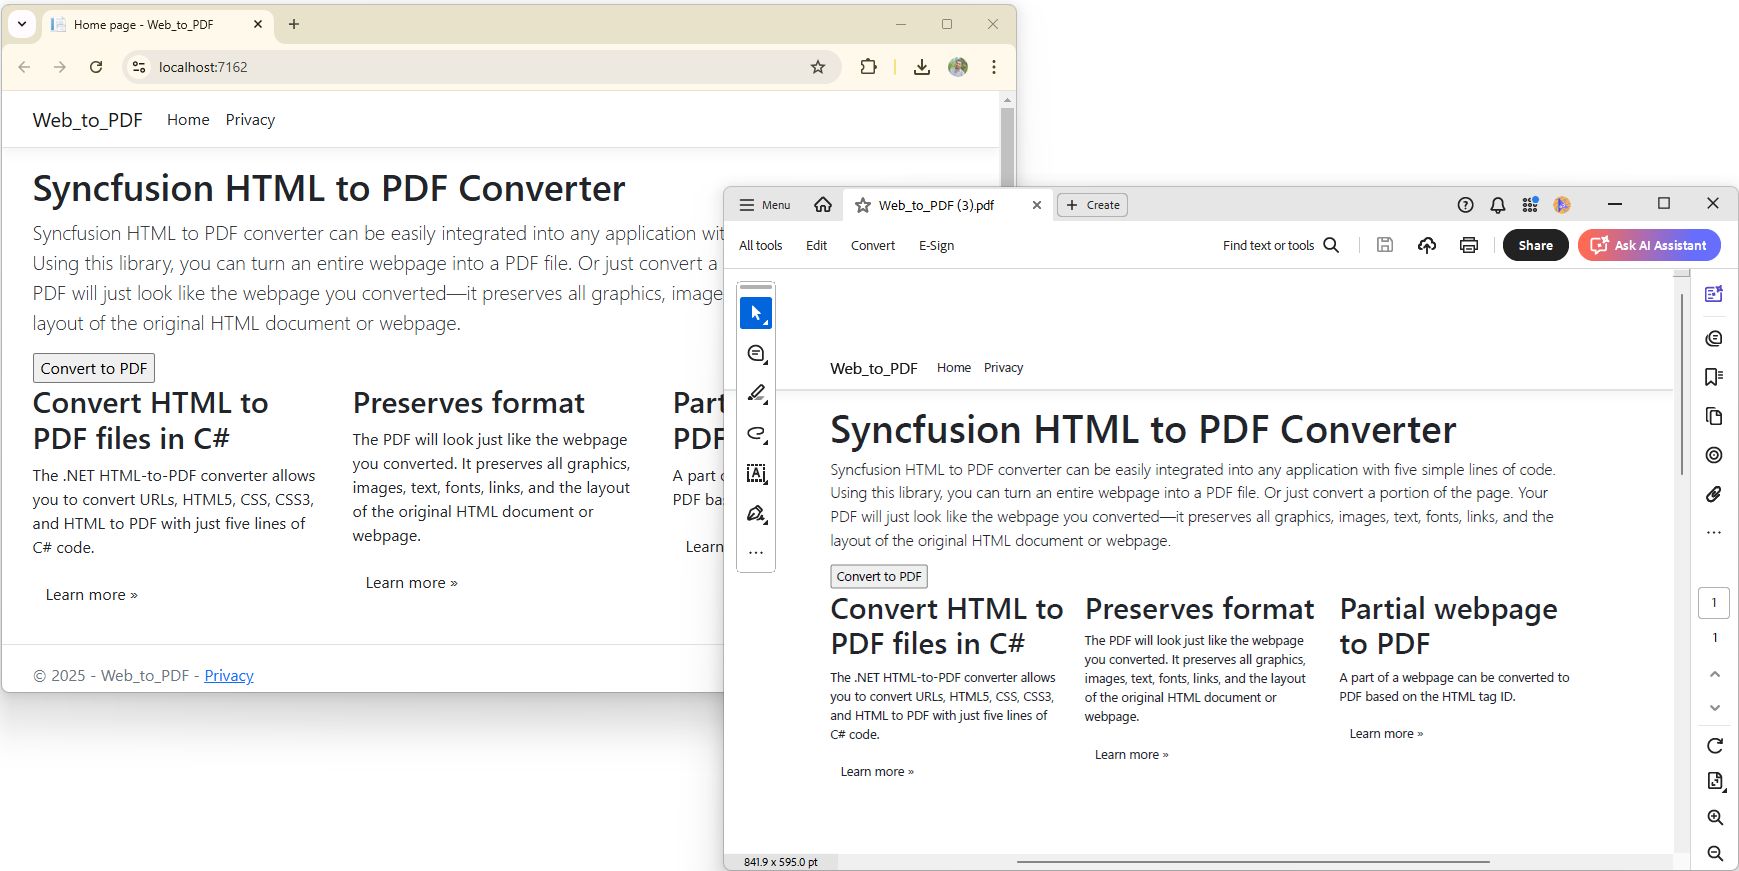Viewport: 1739px width, 871px height.
Task: Zoom in using the magnifier plus icon
Action: click(x=1714, y=817)
